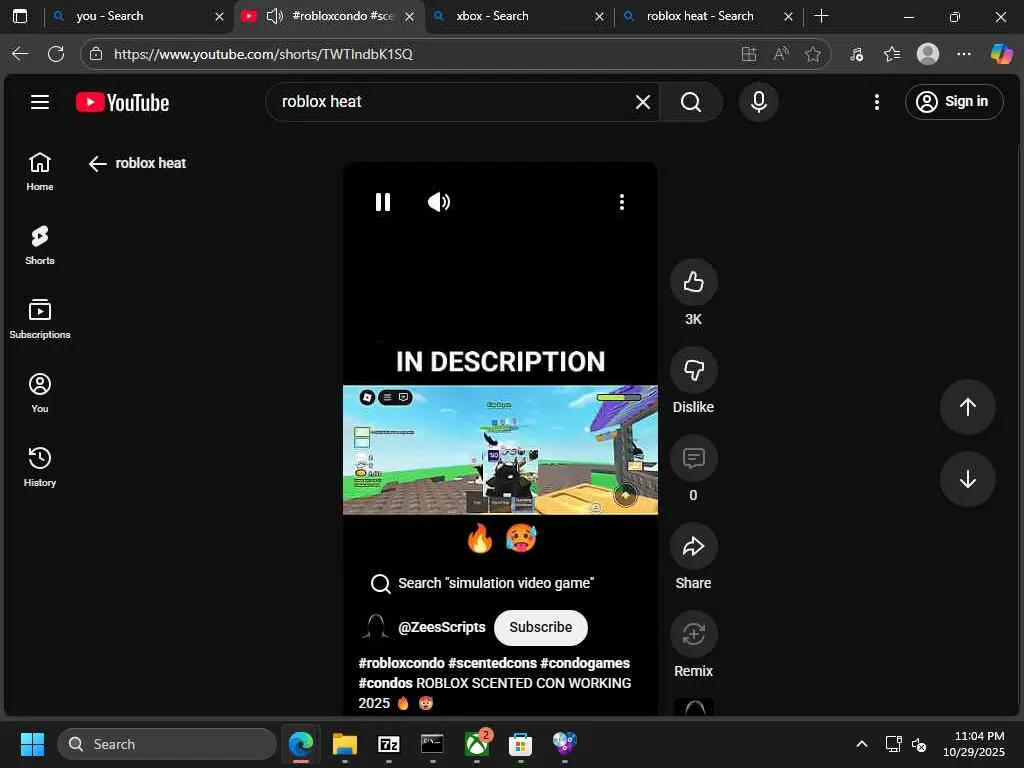1024x768 pixels.
Task: Open History in the sidebar
Action: (40, 466)
